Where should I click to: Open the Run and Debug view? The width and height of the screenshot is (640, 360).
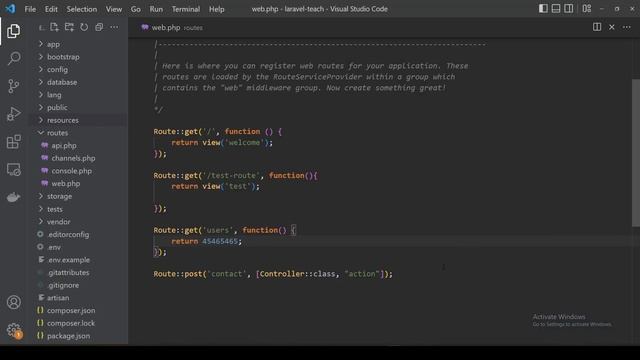pyautogui.click(x=13, y=114)
